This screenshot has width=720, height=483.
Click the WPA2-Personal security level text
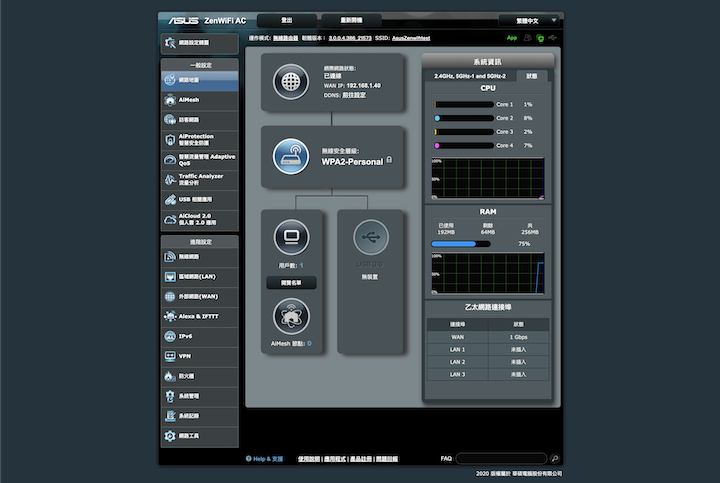[352, 162]
